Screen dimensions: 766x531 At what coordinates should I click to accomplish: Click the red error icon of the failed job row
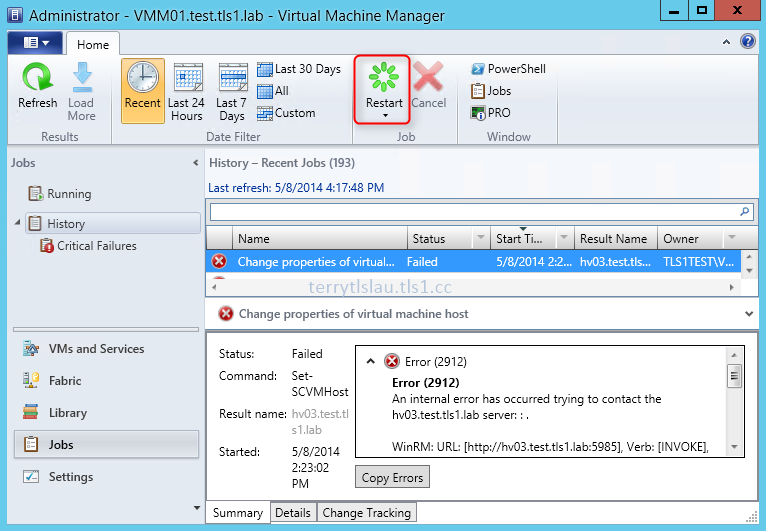[x=219, y=262]
